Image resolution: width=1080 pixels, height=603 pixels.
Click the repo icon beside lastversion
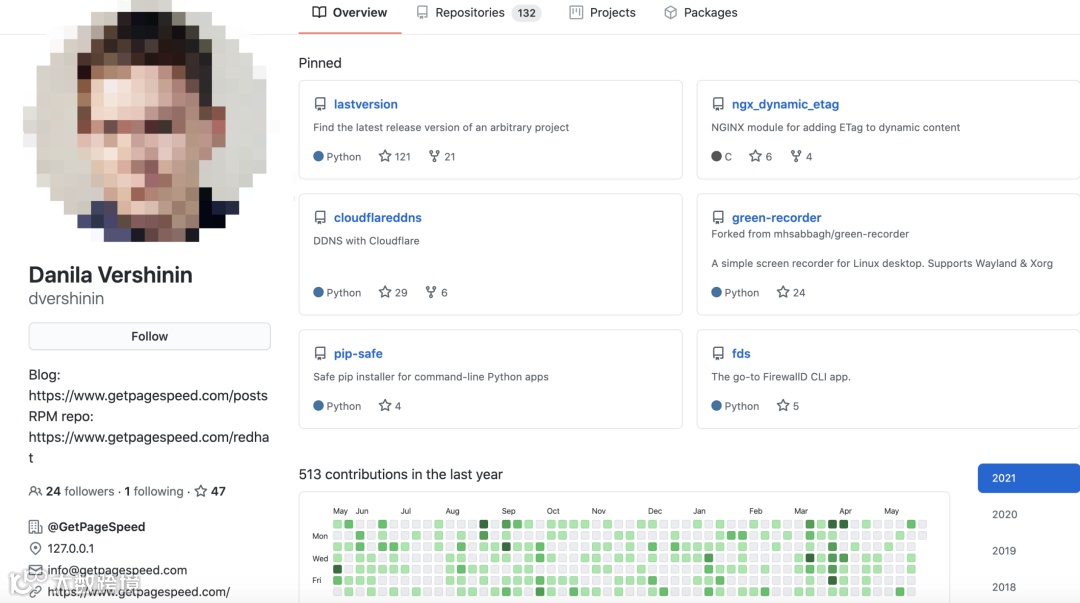pyautogui.click(x=320, y=104)
